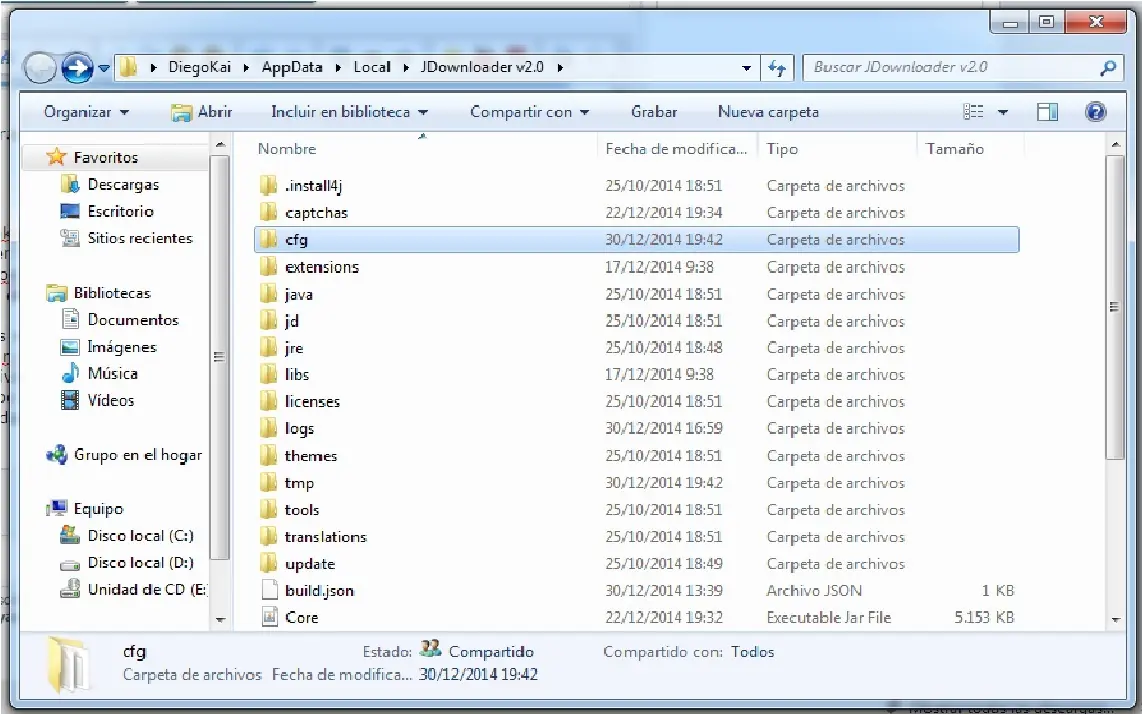
Task: Sort by Fecha de modificación column header
Action: pyautogui.click(x=677, y=149)
